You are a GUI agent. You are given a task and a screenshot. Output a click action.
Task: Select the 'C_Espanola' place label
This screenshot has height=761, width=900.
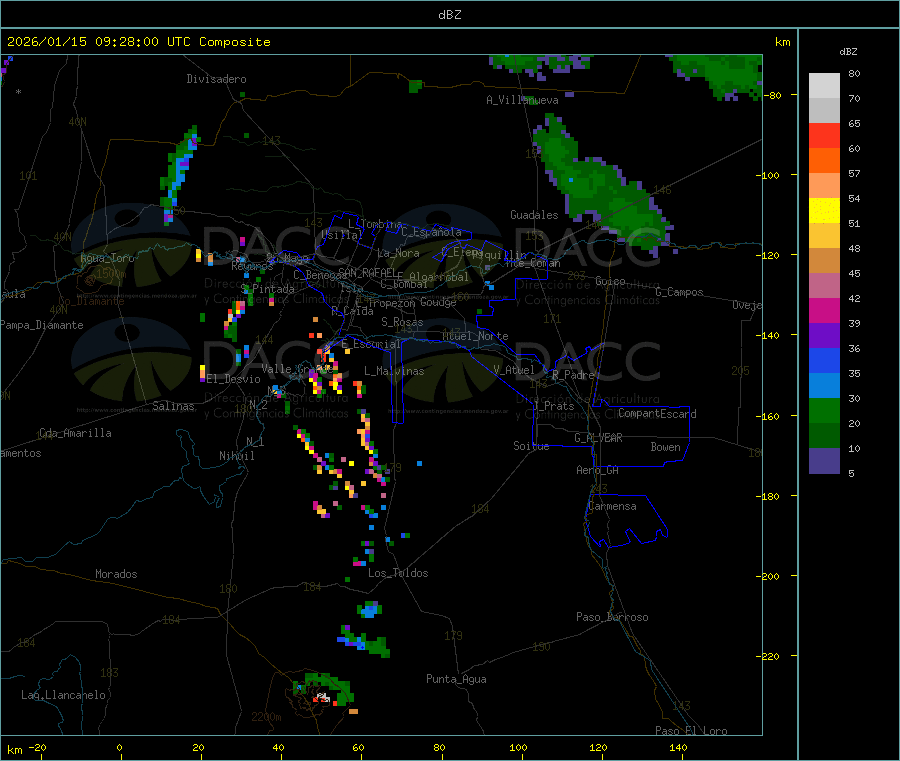coord(431,232)
